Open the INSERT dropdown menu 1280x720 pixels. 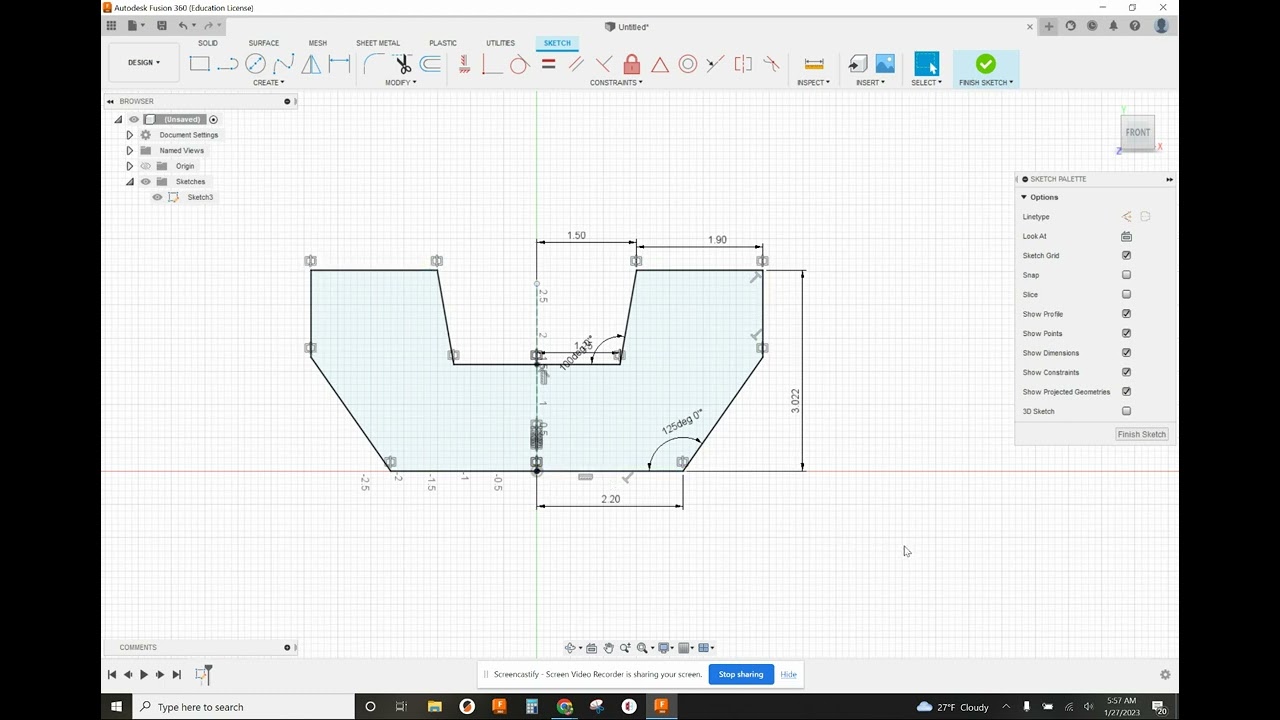click(x=870, y=82)
